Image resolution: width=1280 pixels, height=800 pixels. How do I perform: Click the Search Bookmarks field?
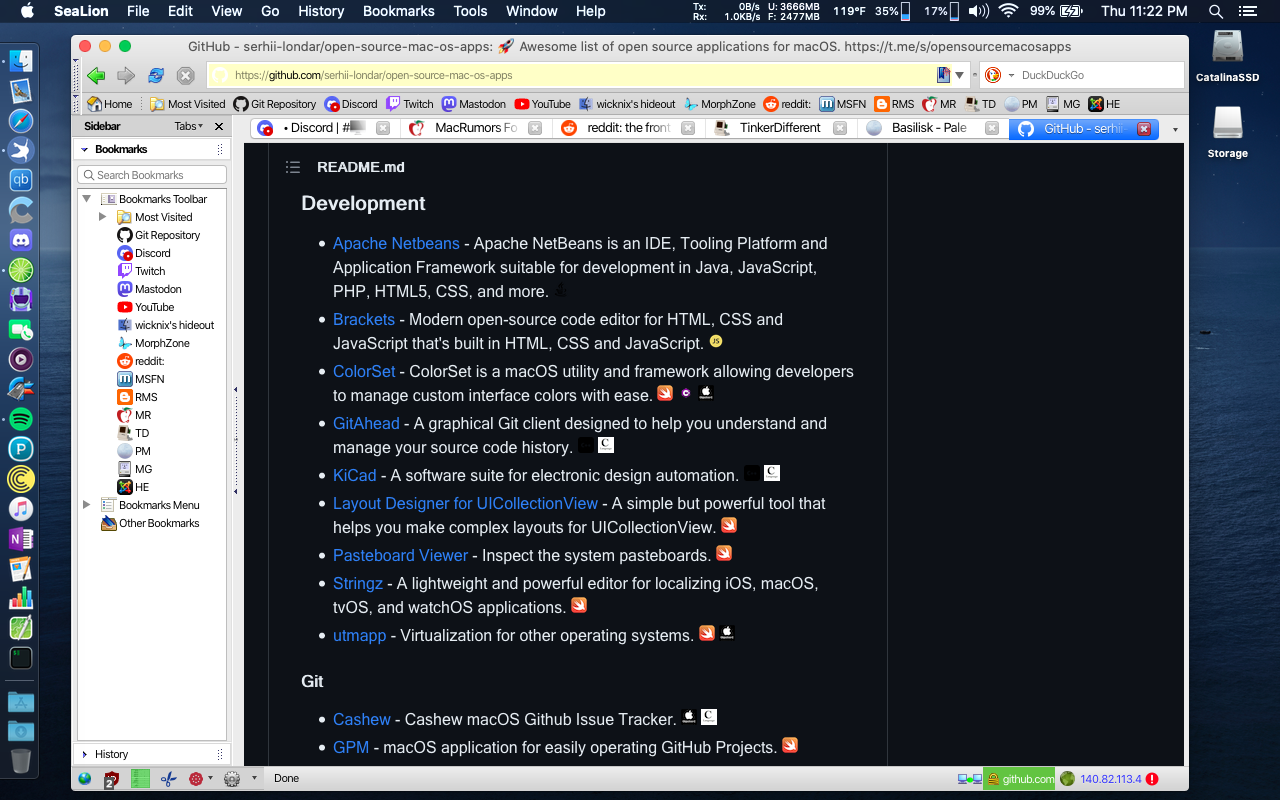point(151,173)
